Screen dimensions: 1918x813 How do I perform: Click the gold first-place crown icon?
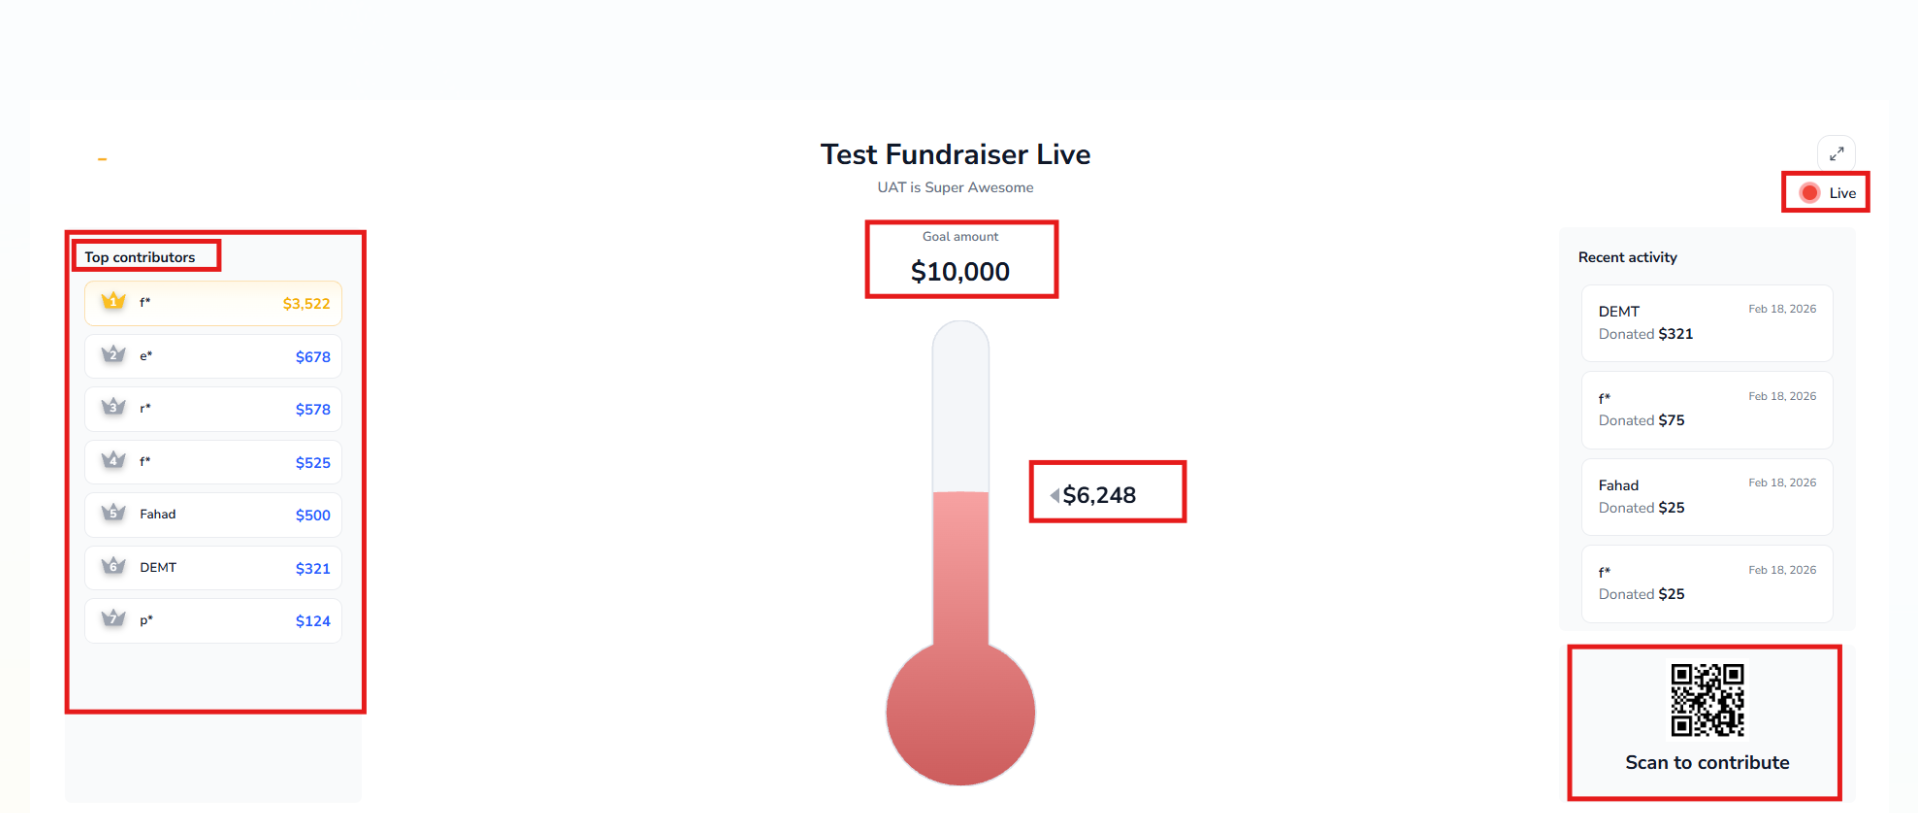pos(114,301)
